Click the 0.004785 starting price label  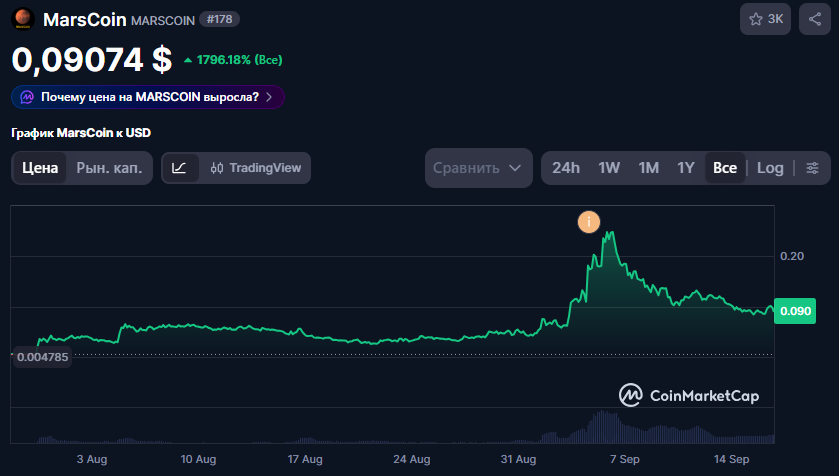tap(42, 357)
